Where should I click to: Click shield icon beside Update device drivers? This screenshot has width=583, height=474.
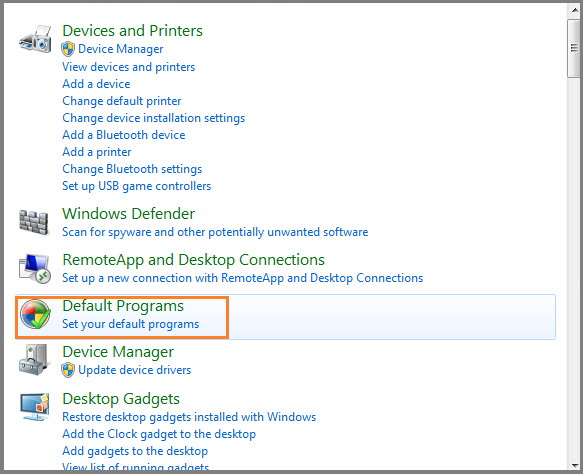click(68, 370)
